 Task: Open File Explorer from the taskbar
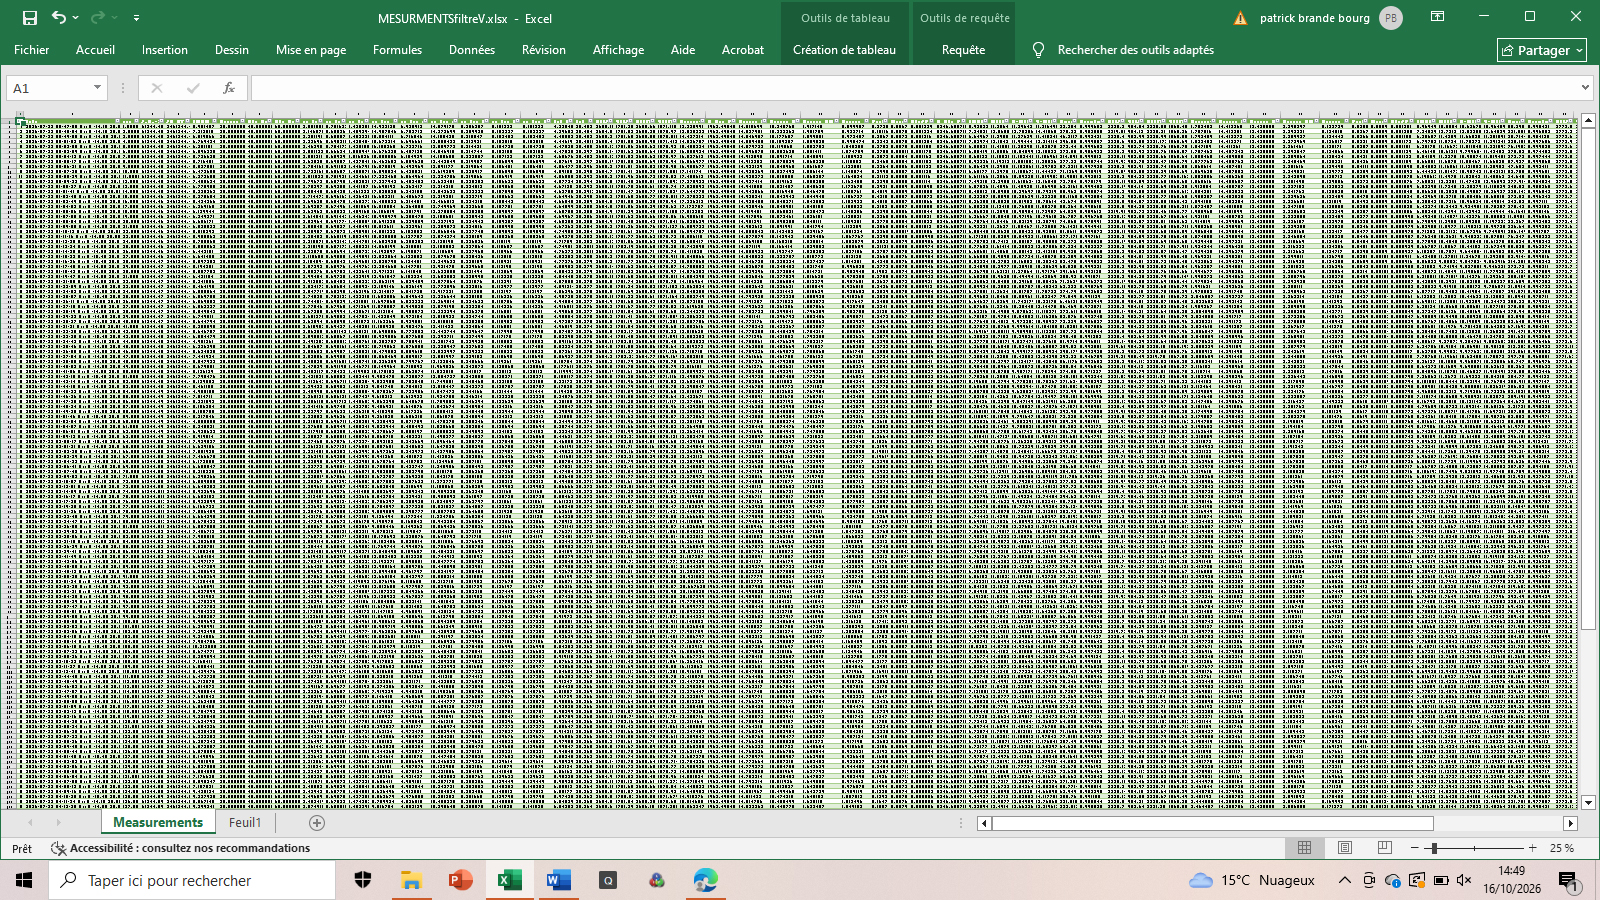(x=411, y=880)
